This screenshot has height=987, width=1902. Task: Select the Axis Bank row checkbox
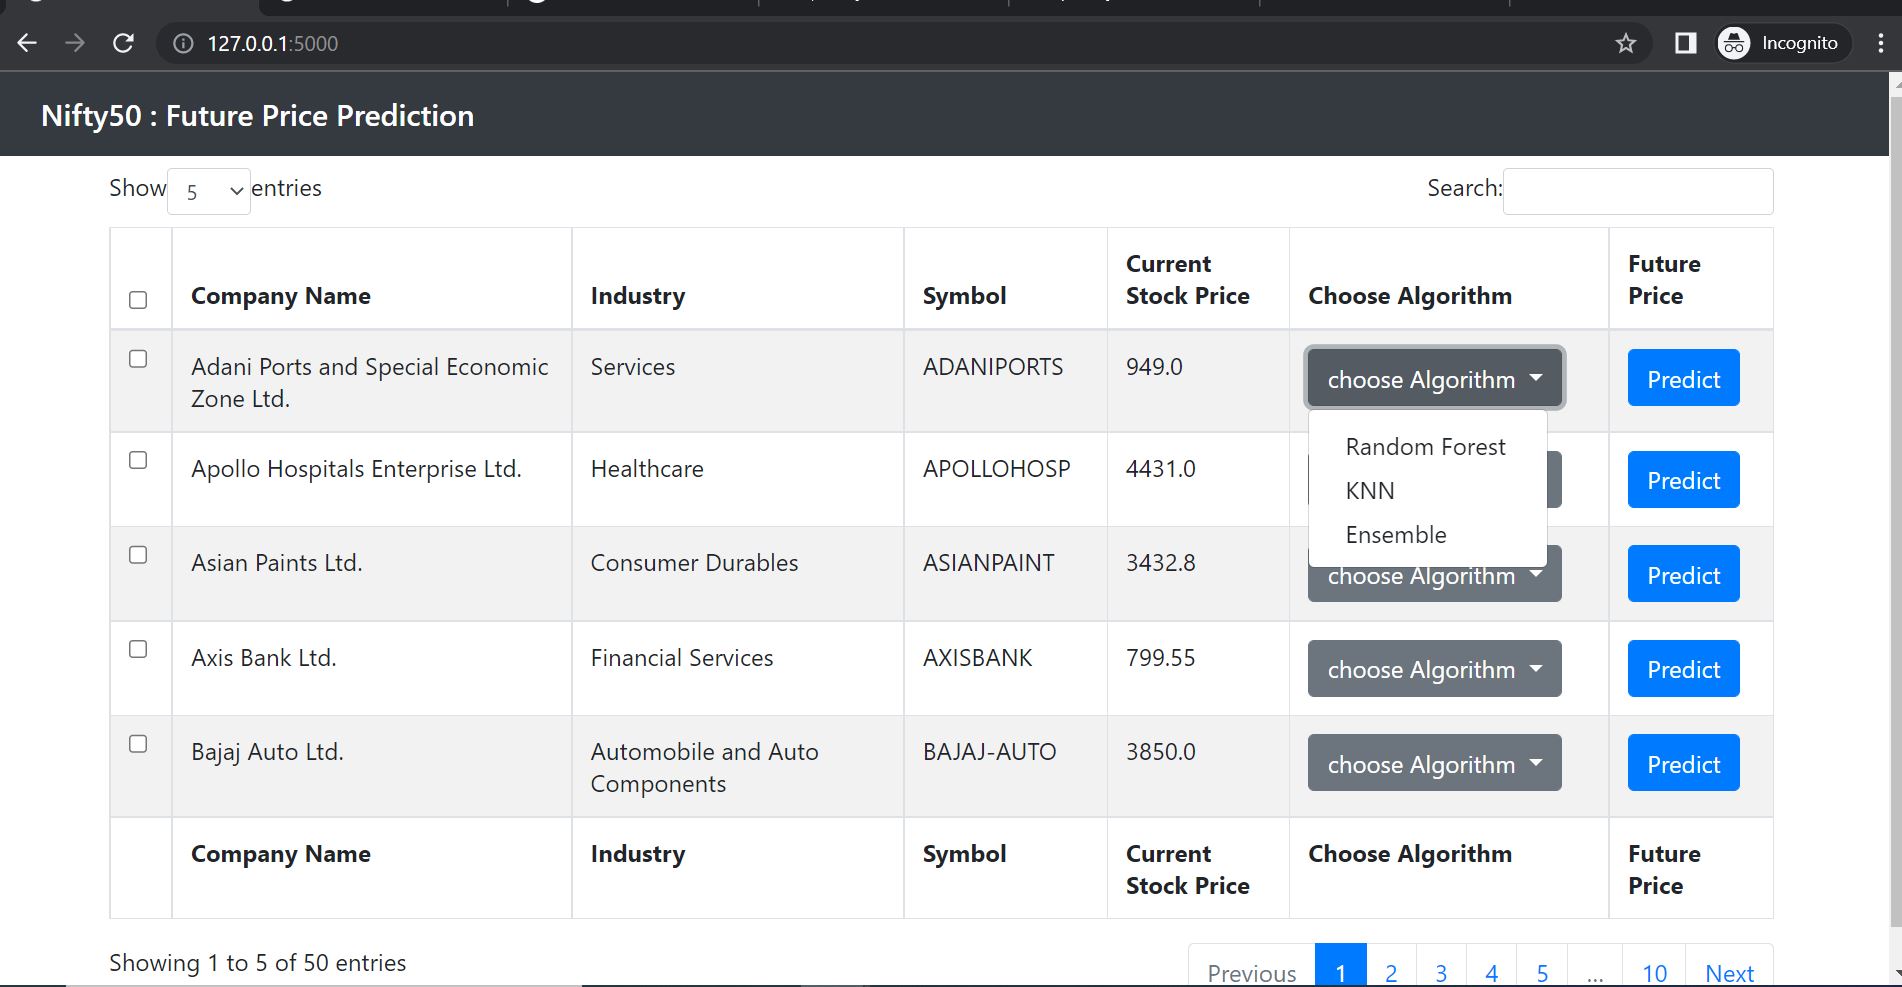[x=138, y=649]
